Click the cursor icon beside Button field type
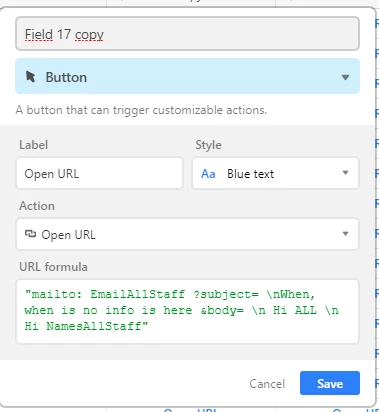 pyautogui.click(x=30, y=77)
